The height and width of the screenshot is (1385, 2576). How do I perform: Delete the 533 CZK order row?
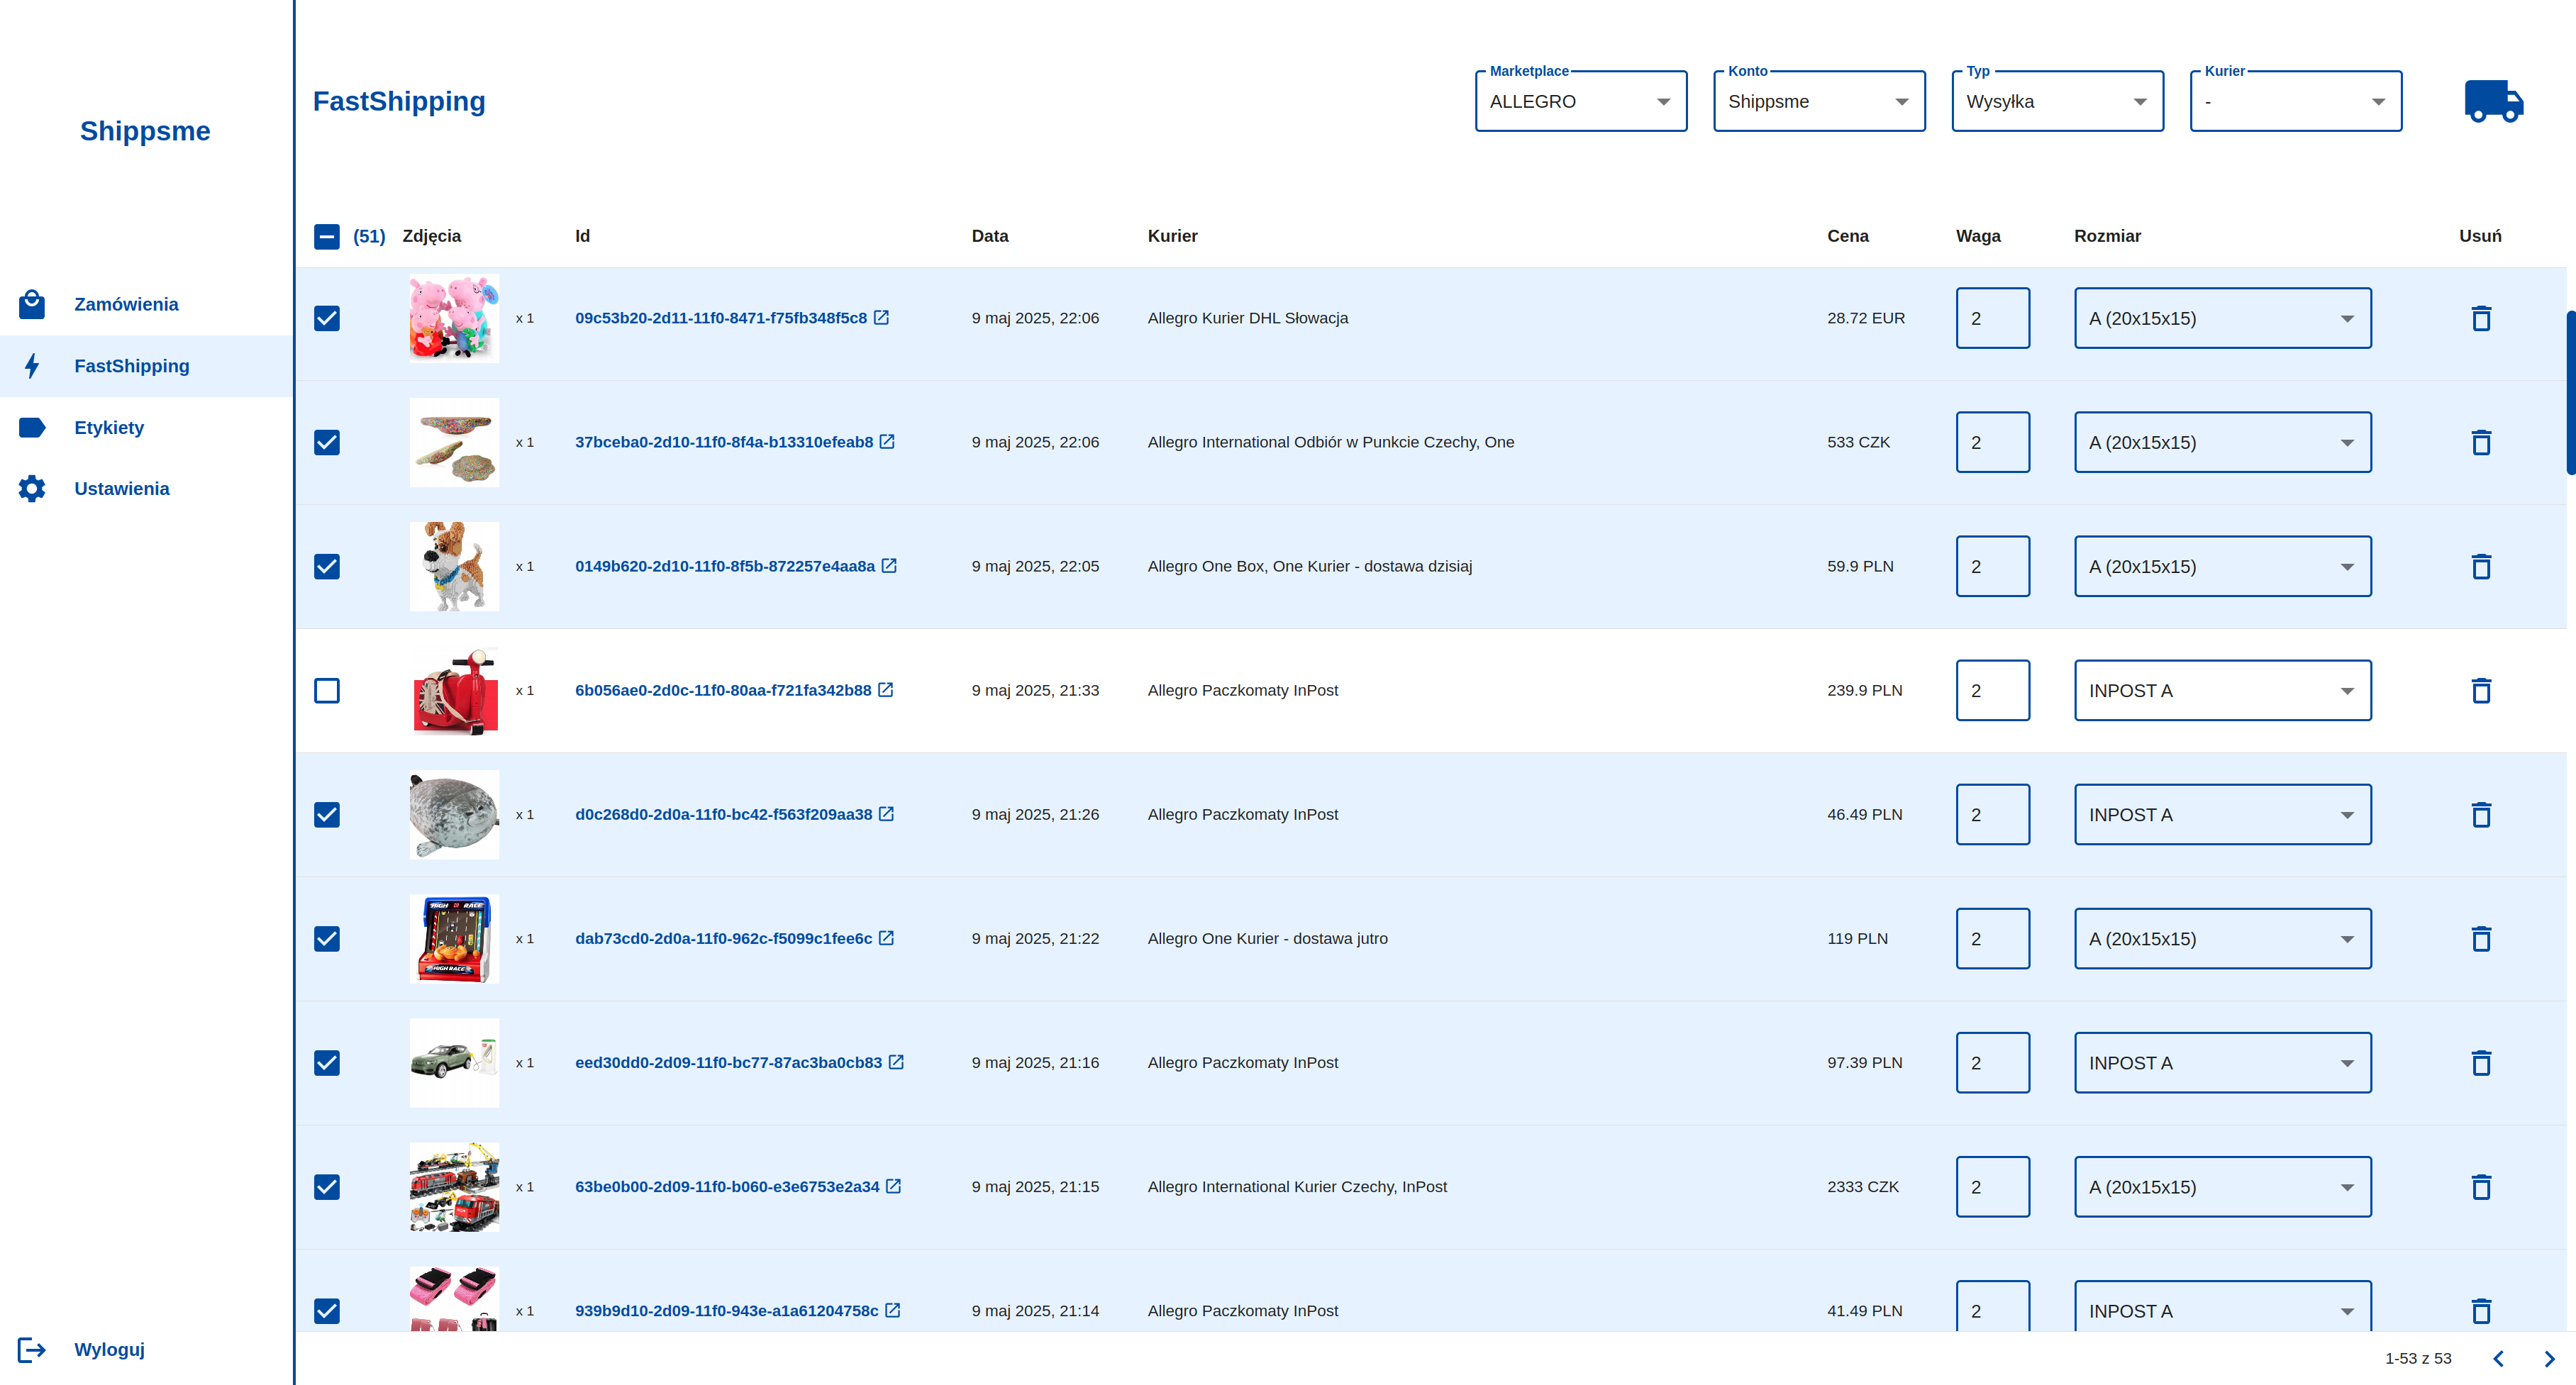2481,442
